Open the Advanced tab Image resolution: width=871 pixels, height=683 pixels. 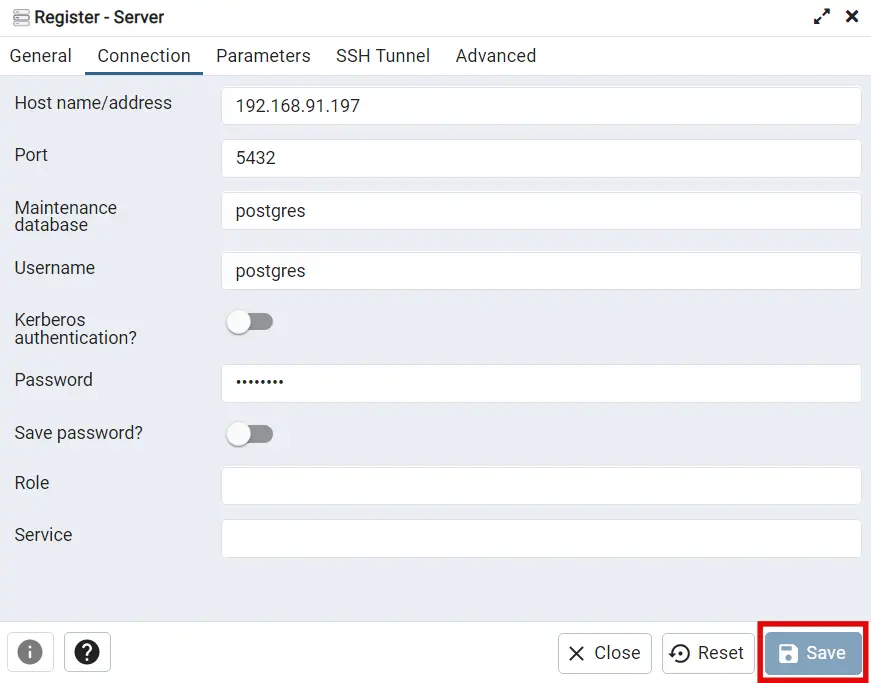tap(495, 56)
